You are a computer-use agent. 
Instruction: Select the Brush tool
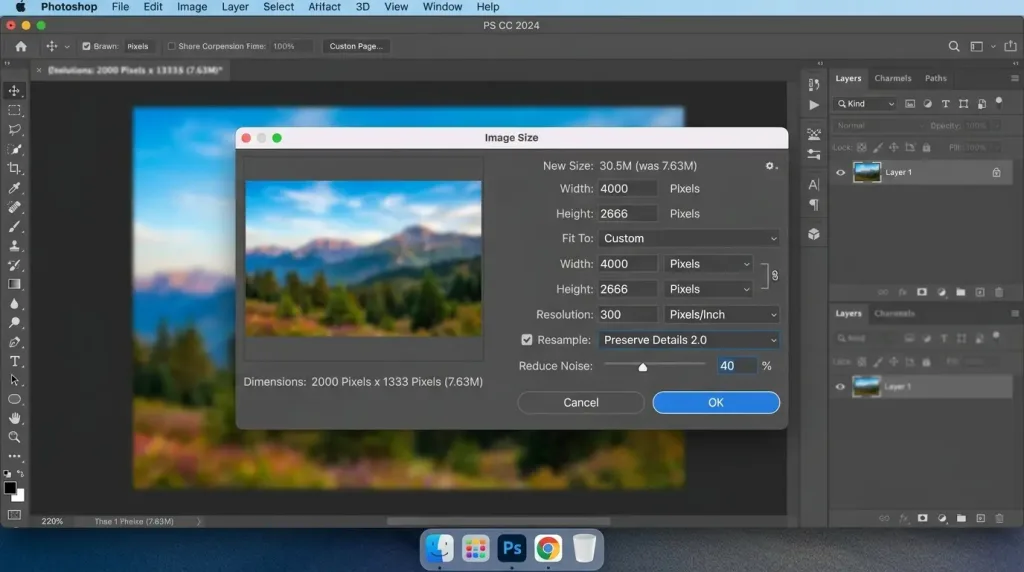click(14, 227)
